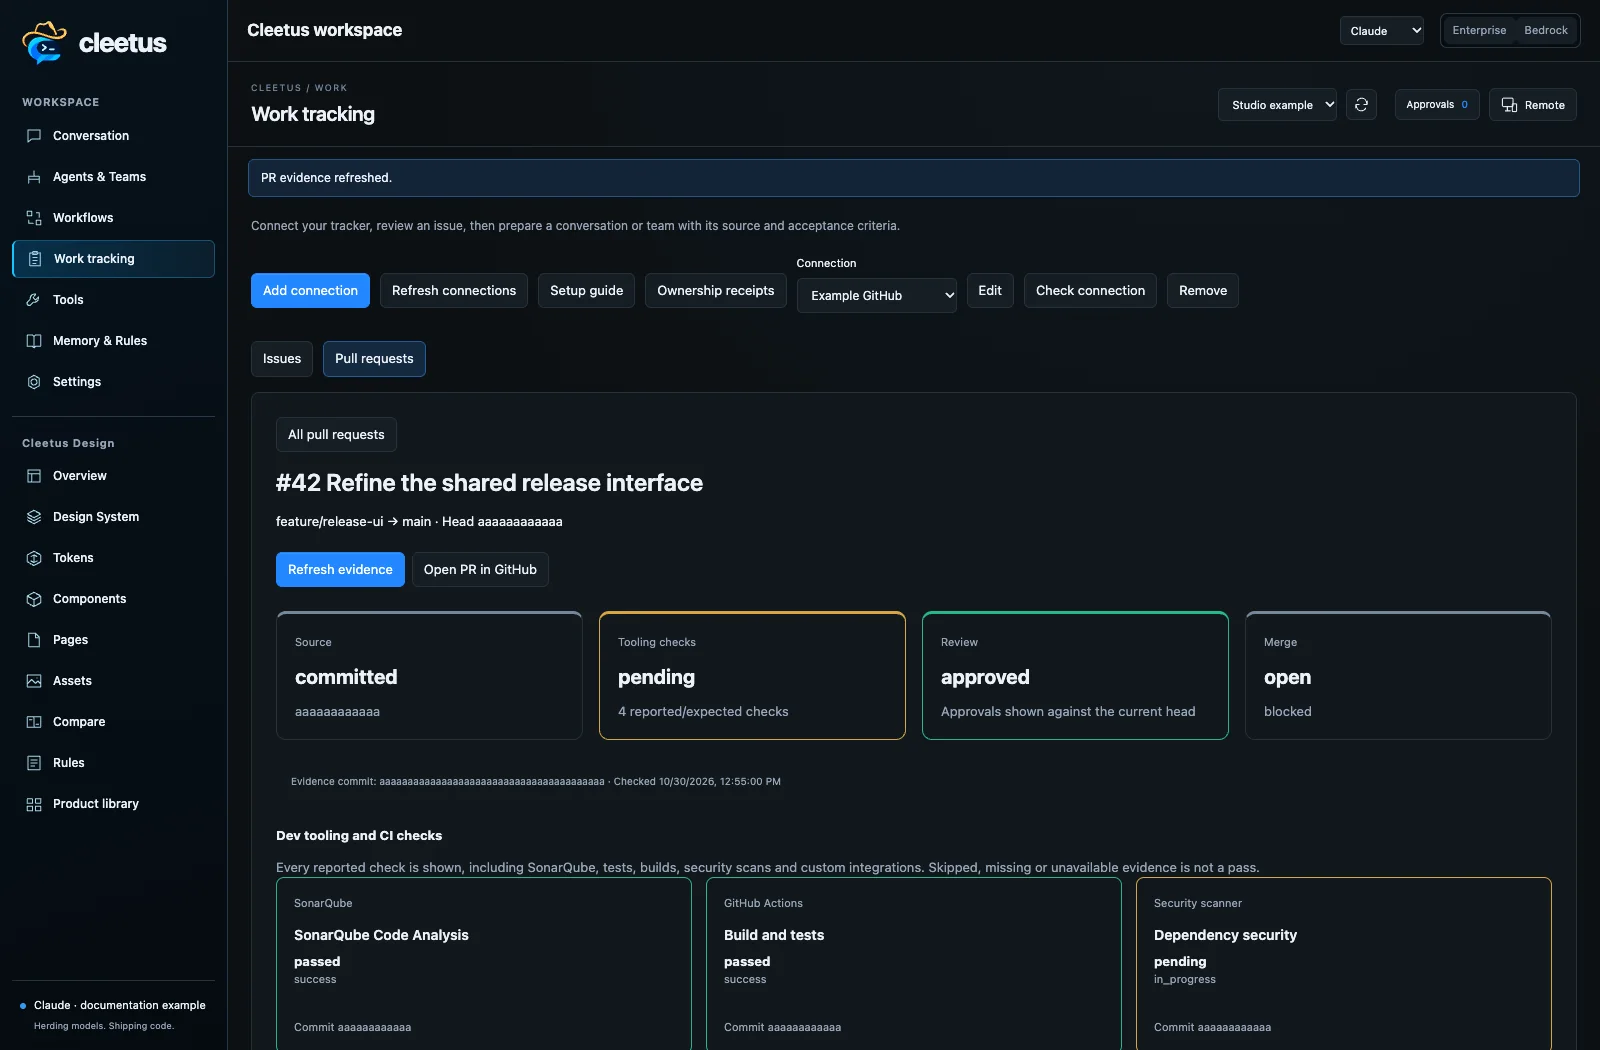
Task: Click the Memory & Rules book icon
Action: [34, 341]
